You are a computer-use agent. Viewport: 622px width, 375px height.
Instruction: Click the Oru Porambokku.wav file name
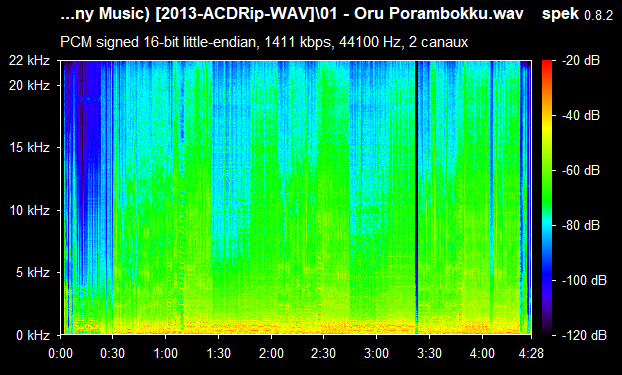[x=439, y=14]
